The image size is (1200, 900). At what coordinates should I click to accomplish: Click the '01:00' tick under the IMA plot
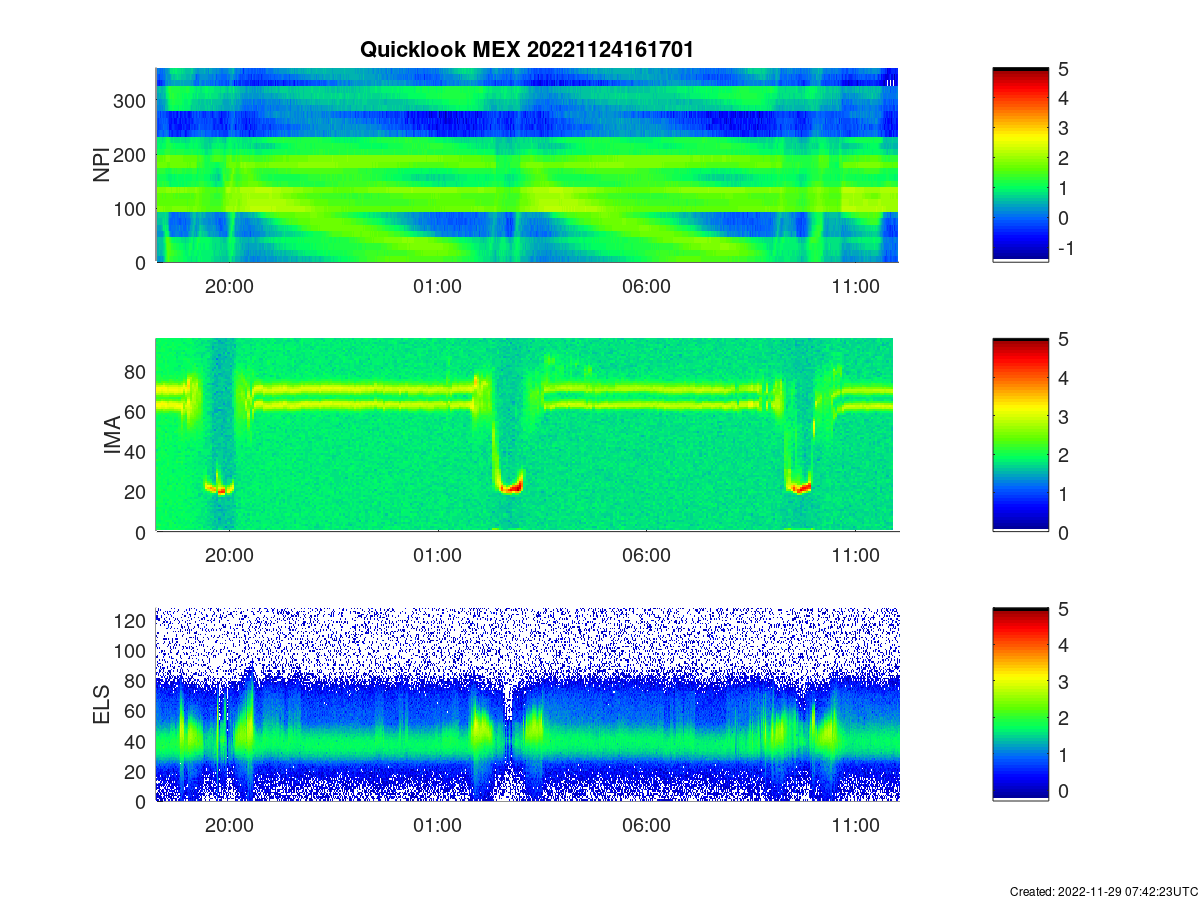coord(438,556)
